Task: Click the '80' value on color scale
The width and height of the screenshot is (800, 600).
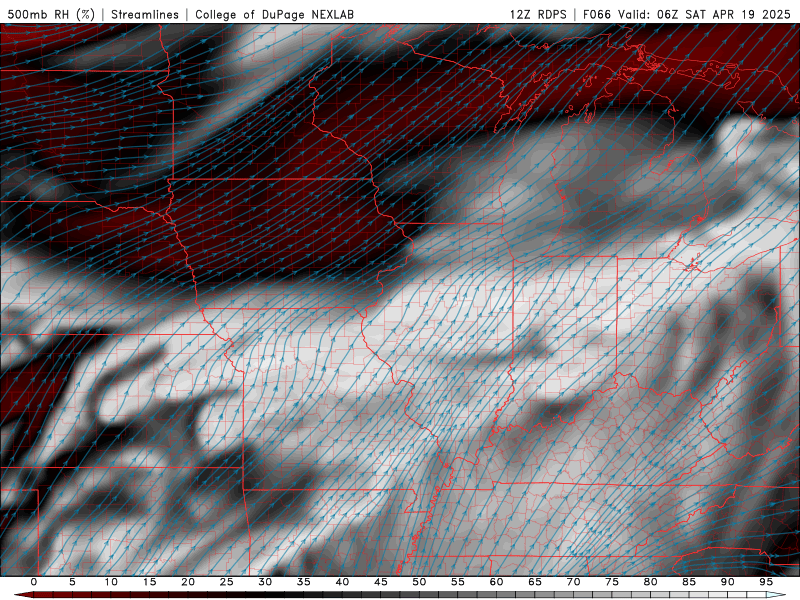Action: [650, 582]
